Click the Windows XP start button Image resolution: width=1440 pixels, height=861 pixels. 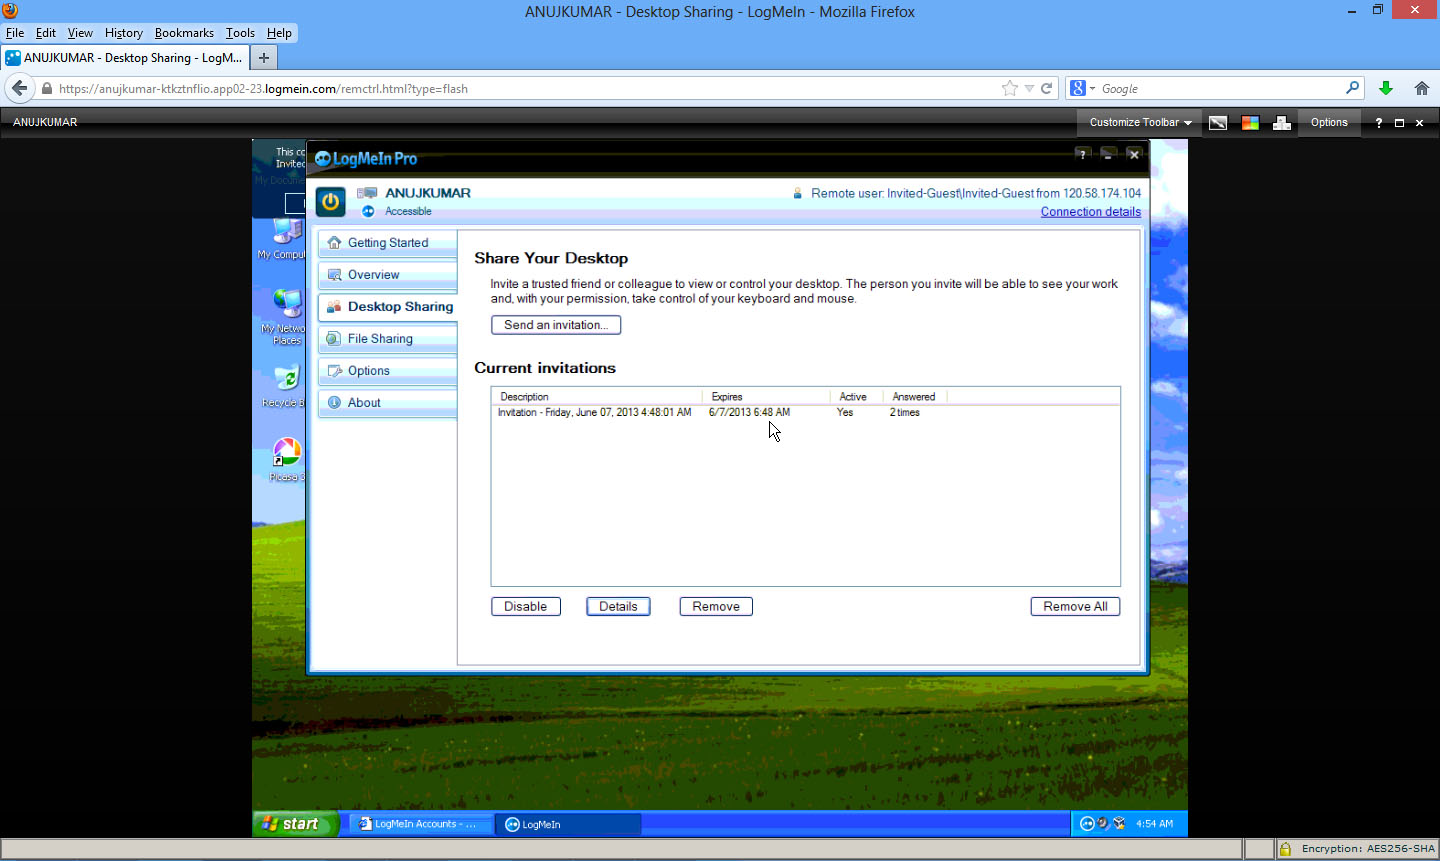[x=296, y=824]
